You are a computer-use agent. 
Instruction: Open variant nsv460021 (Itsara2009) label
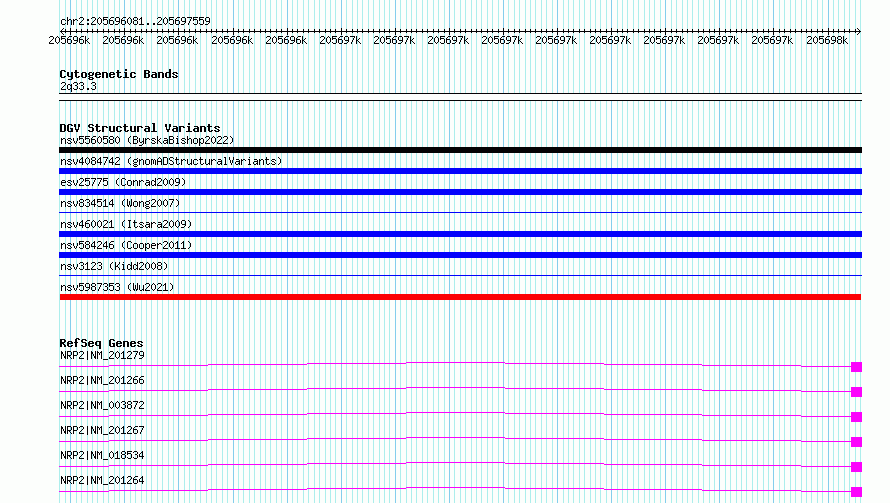[x=126, y=224]
